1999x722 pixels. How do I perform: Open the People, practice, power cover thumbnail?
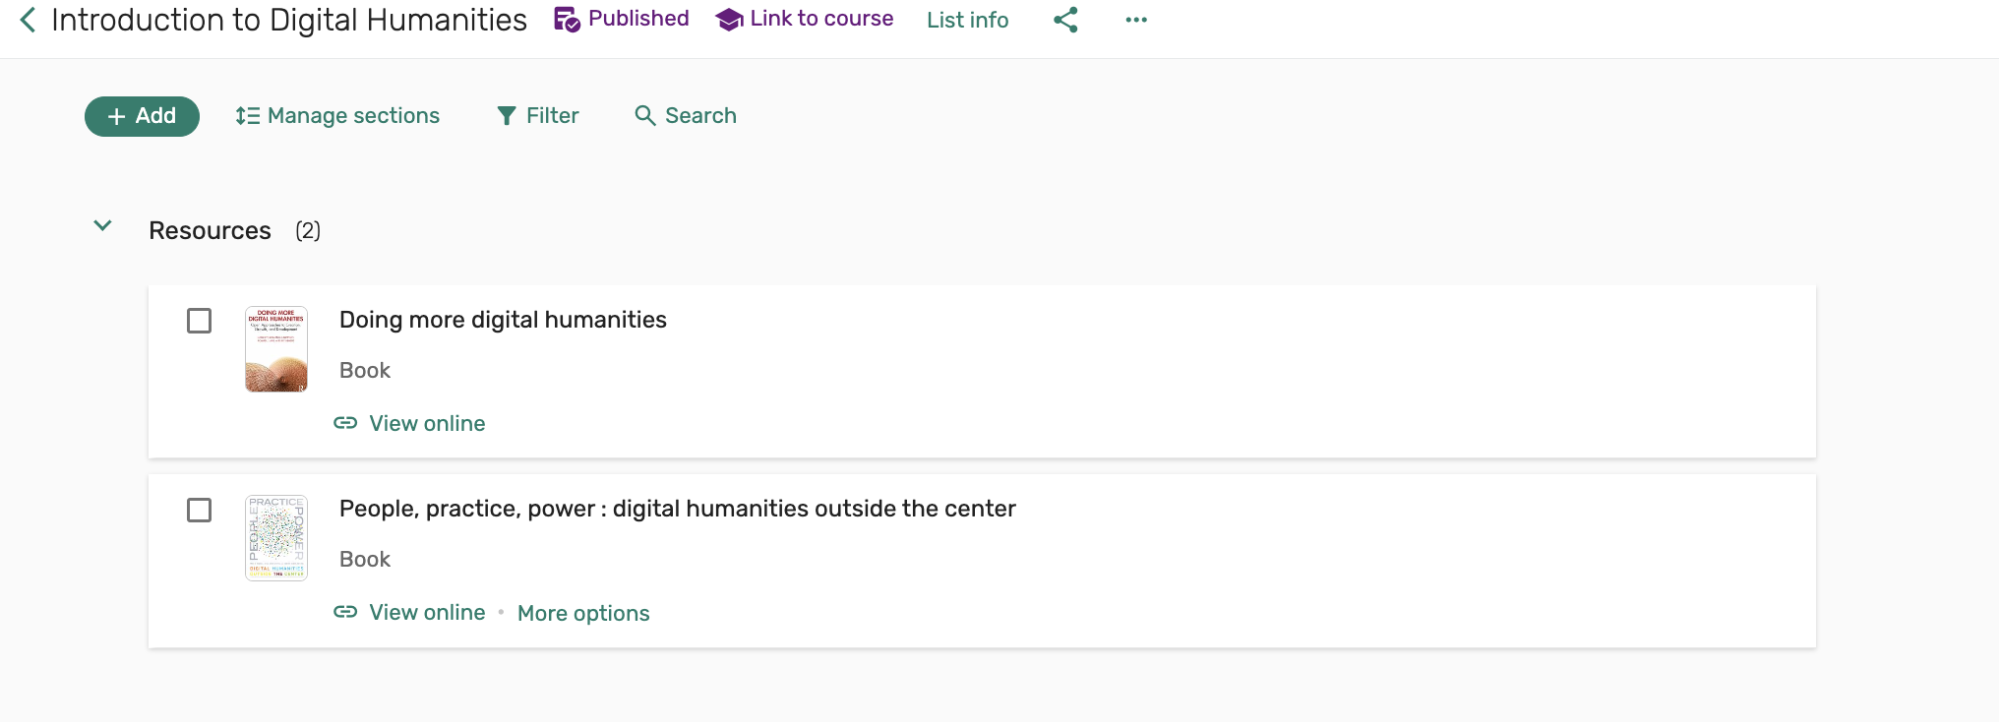276,538
